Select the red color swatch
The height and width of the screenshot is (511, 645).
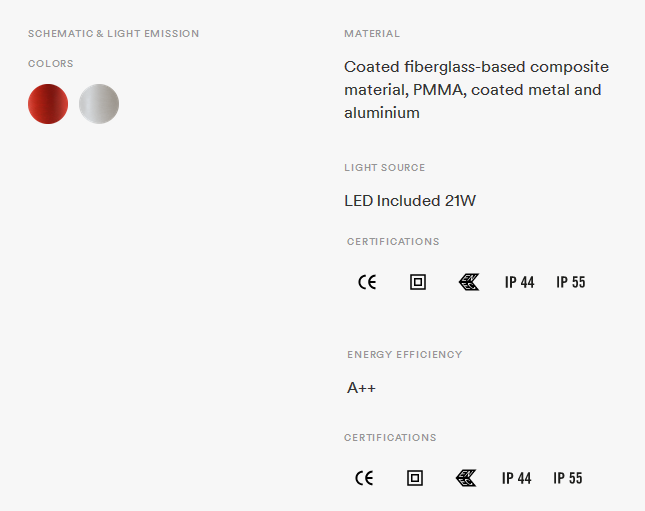48,104
